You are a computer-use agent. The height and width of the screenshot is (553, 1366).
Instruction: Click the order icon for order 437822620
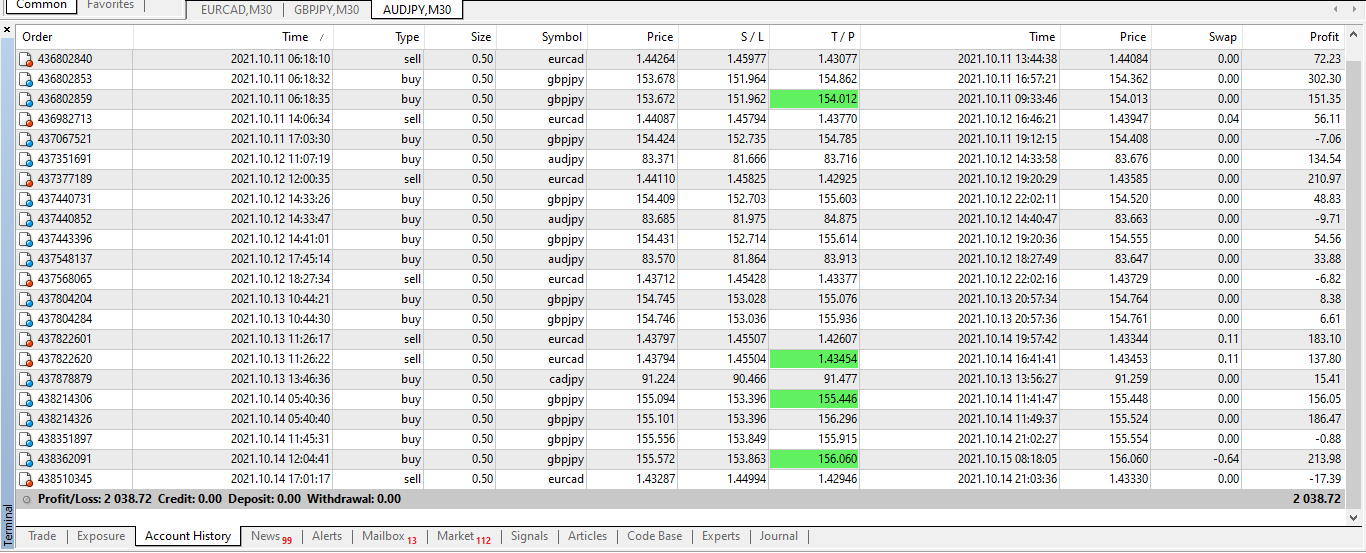pyautogui.click(x=26, y=359)
